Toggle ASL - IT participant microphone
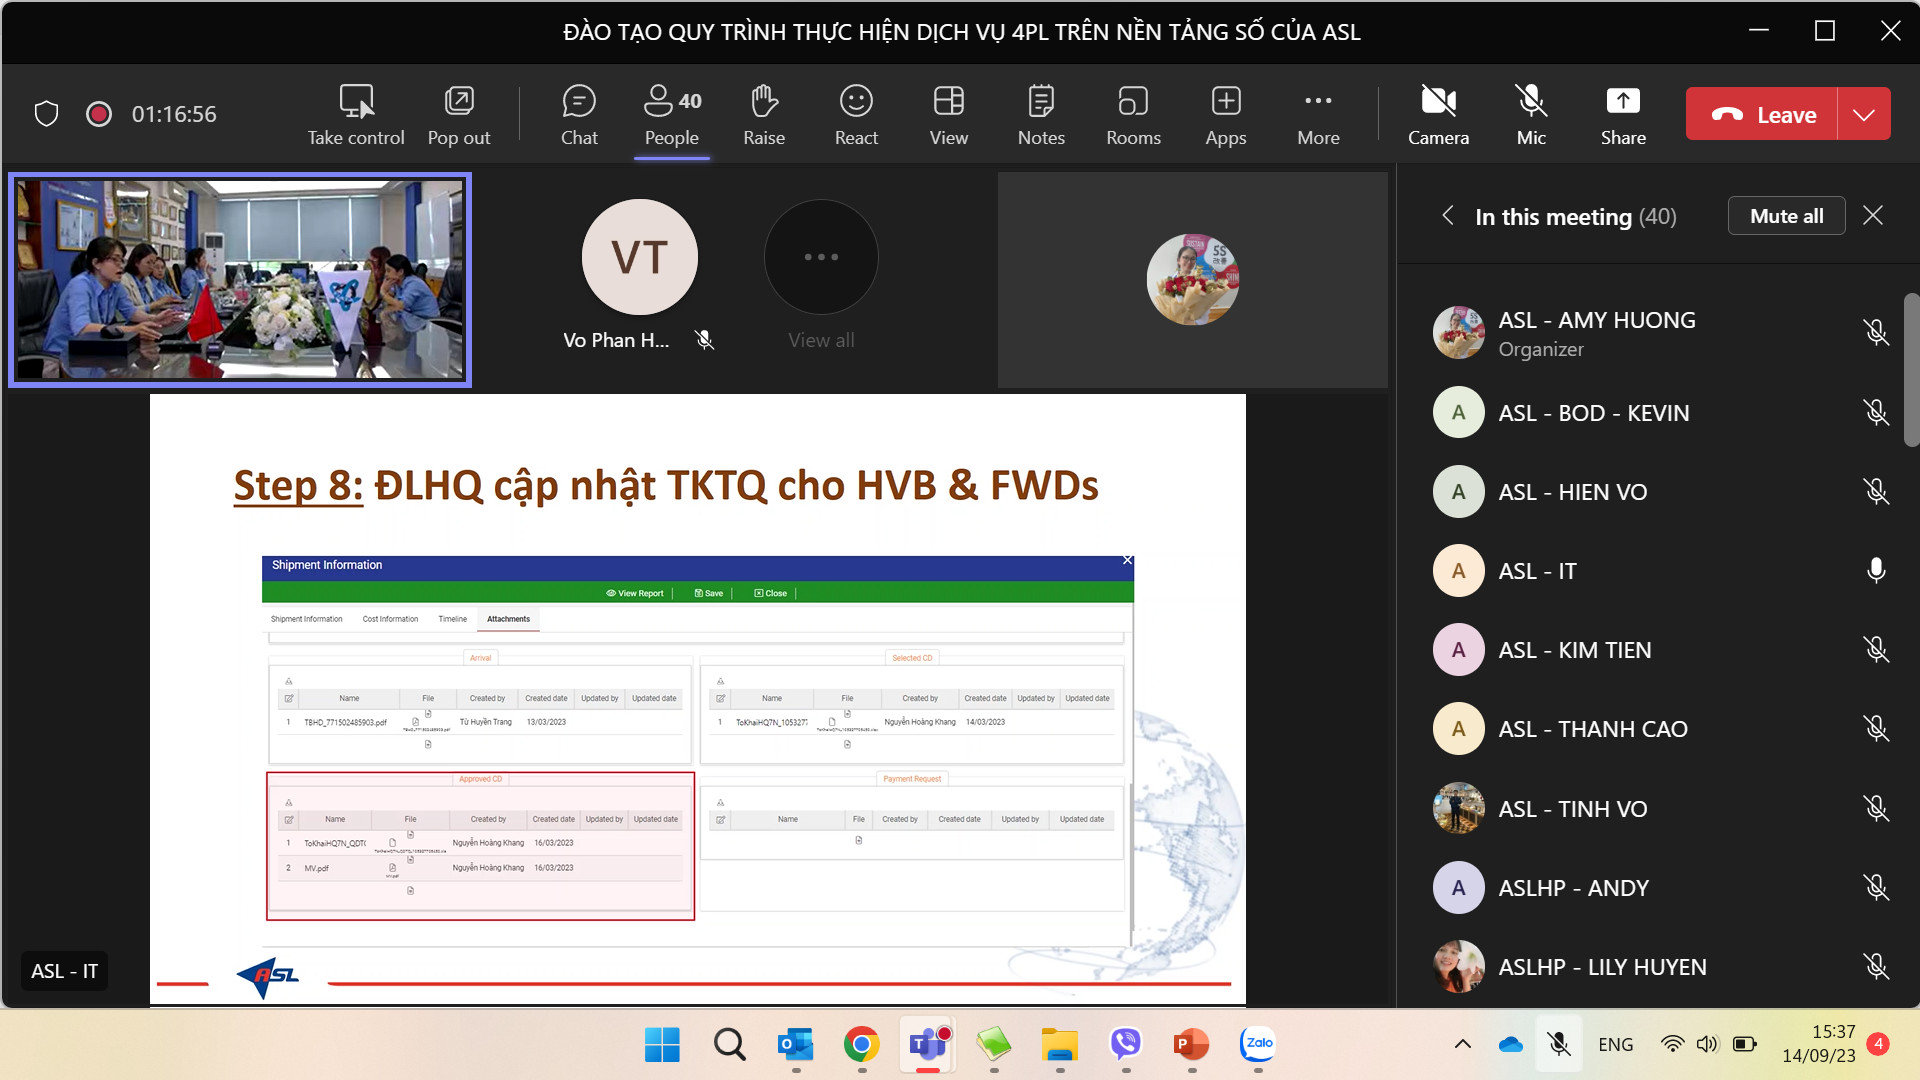The image size is (1920, 1080). tap(1876, 570)
